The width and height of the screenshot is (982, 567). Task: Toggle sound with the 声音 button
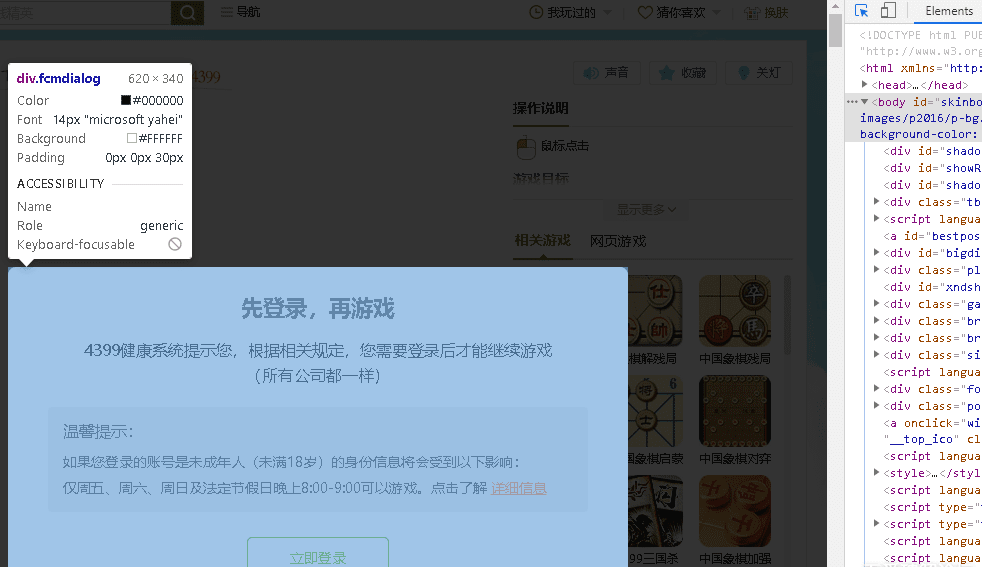pos(606,73)
